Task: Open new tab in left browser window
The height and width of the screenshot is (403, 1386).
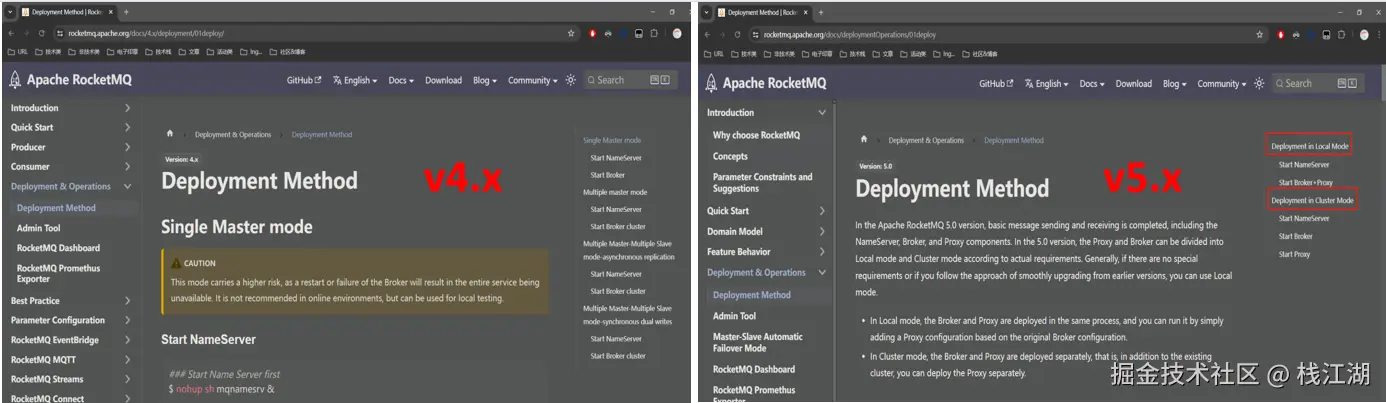Action: (x=127, y=12)
